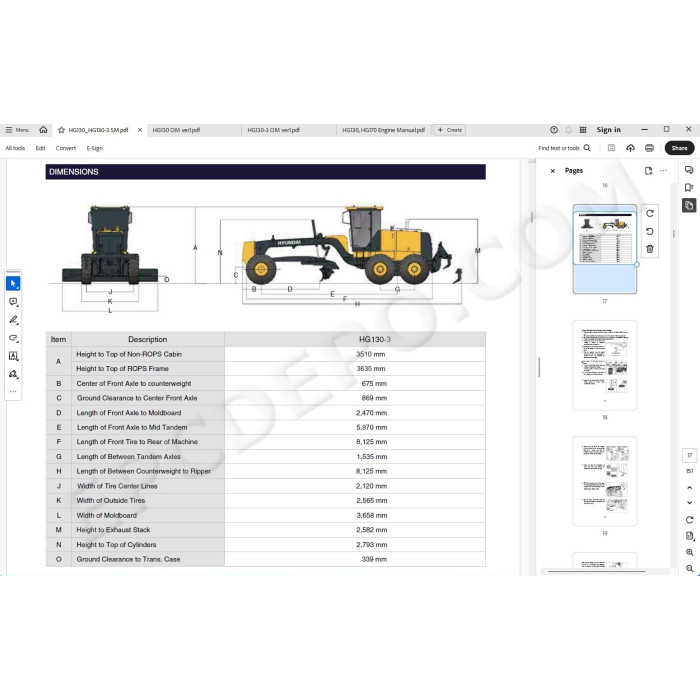The height and width of the screenshot is (700, 700).
Task: Save the file with the disk icon
Action: click(x=611, y=148)
